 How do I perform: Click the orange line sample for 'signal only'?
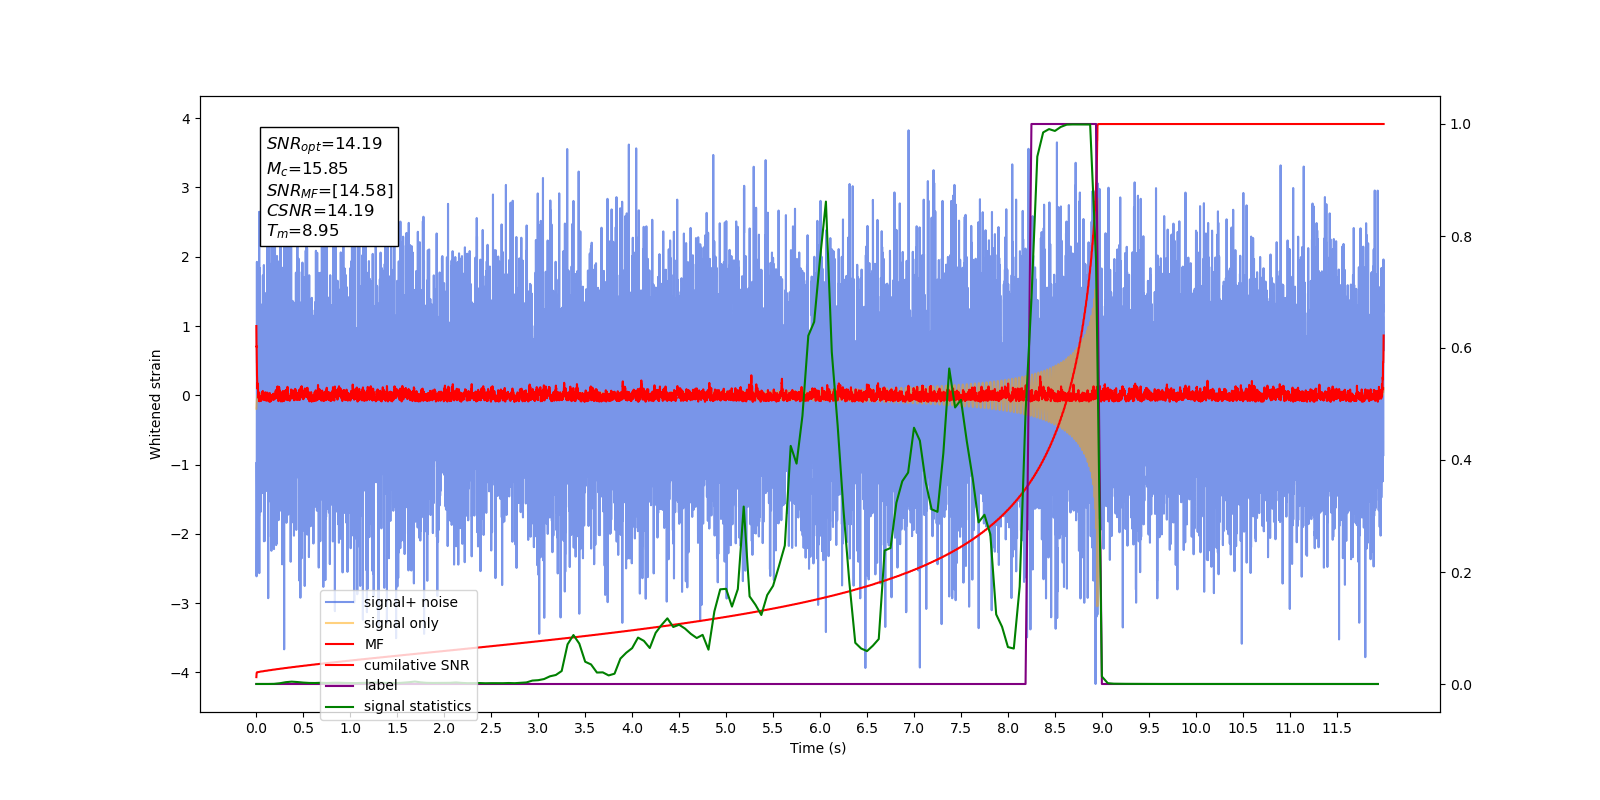click(341, 623)
